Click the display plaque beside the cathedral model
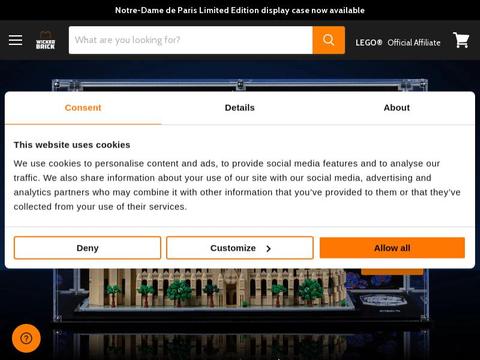The width and height of the screenshot is (480, 360). [x=382, y=300]
